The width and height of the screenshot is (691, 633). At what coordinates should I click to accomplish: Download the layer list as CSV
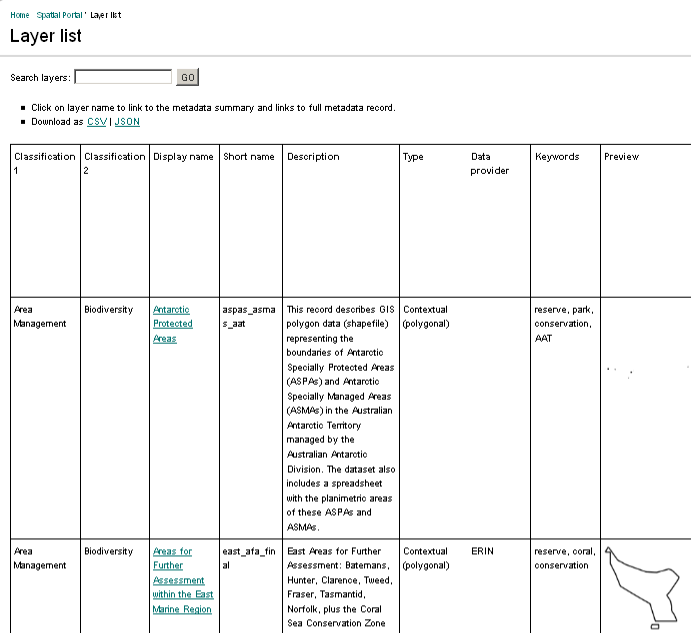point(96,122)
